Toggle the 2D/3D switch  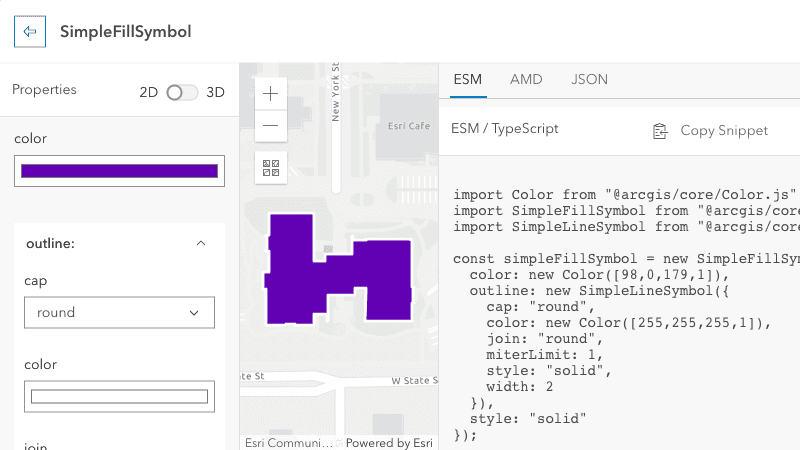point(182,92)
